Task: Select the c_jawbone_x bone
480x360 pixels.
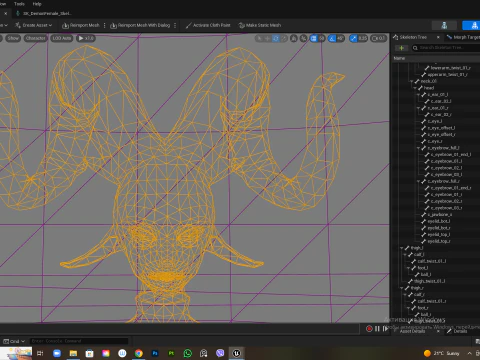Action: pos(439,215)
